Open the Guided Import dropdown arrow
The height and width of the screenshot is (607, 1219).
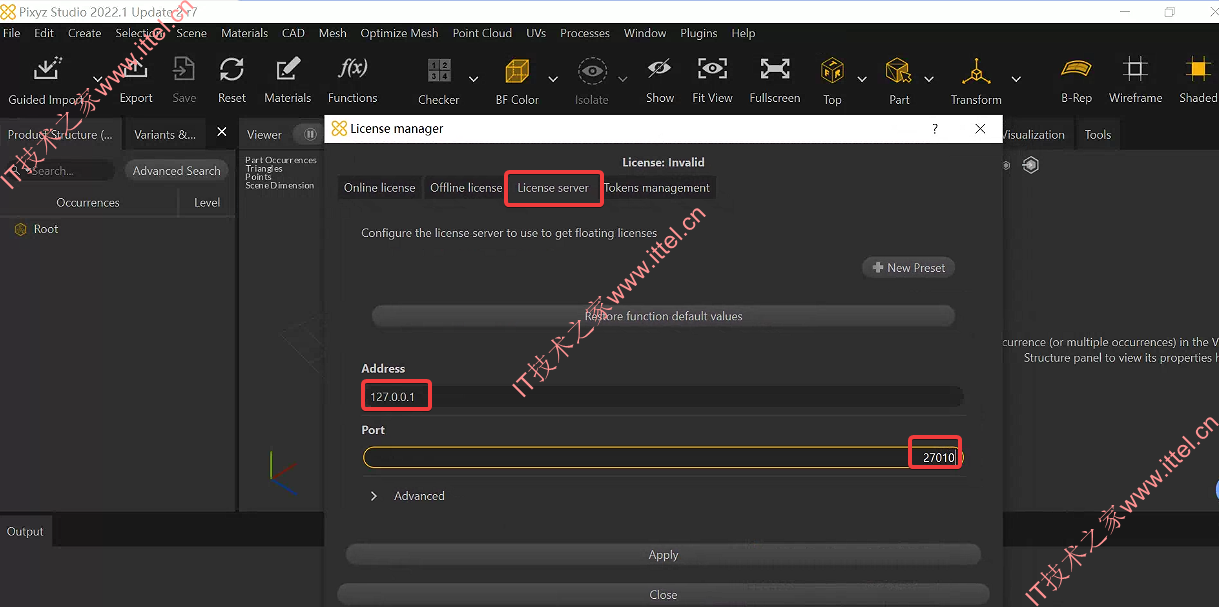click(97, 78)
